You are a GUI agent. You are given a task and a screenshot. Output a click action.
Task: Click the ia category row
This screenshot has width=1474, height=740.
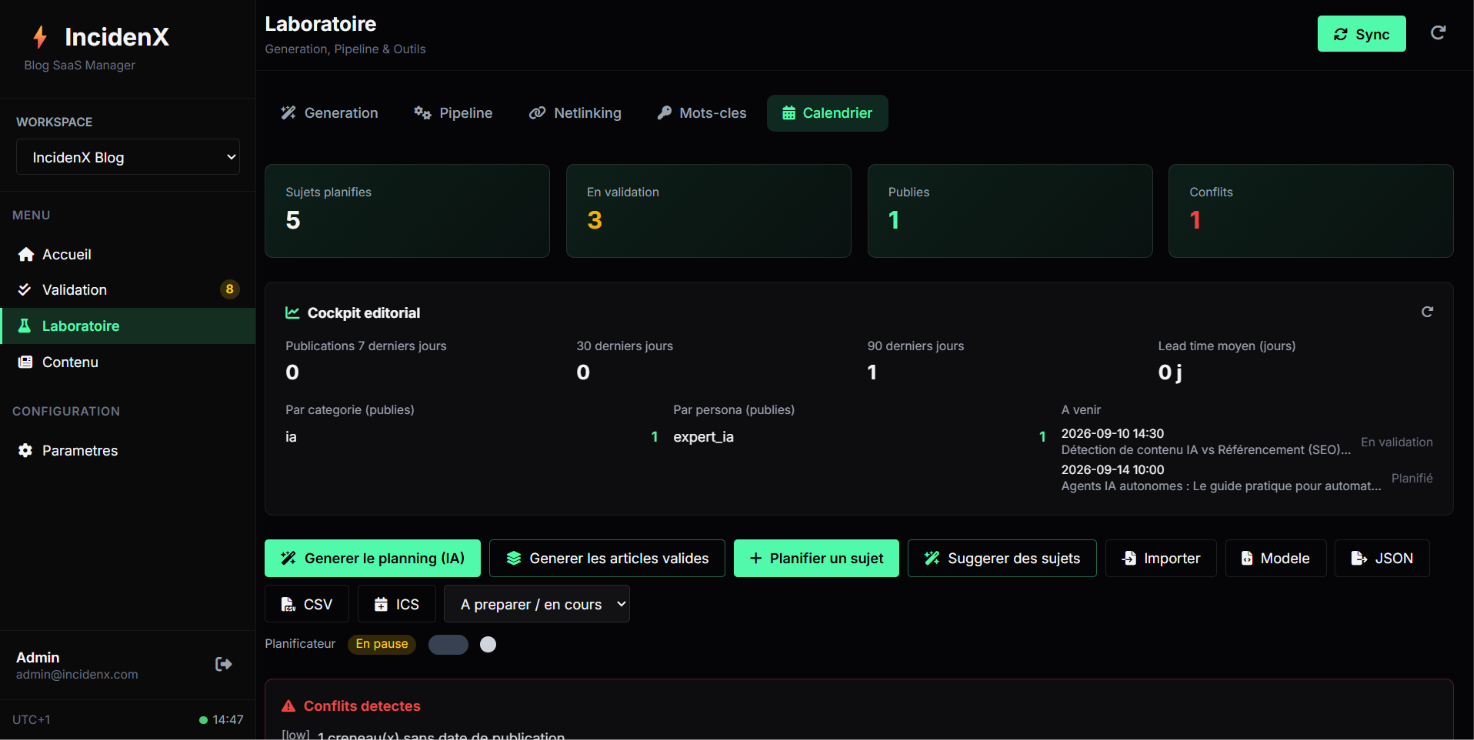[x=472, y=437]
